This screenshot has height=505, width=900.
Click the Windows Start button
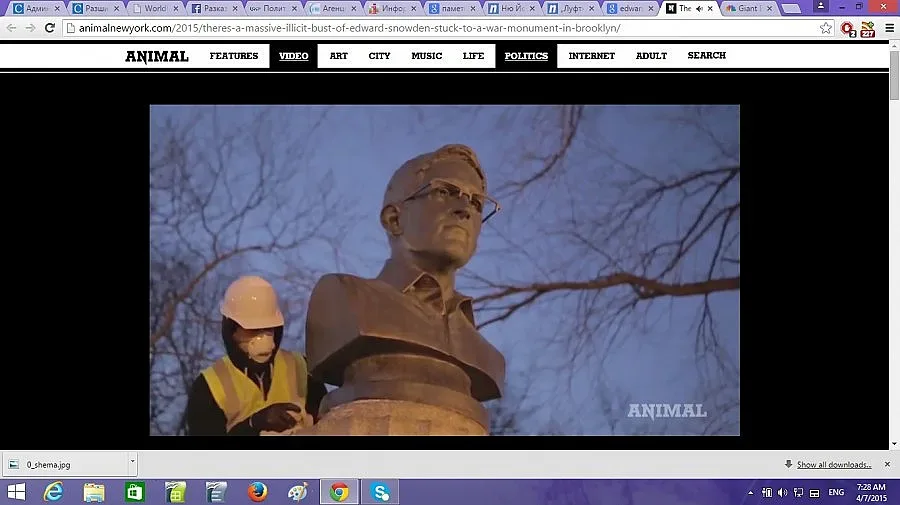[16, 492]
